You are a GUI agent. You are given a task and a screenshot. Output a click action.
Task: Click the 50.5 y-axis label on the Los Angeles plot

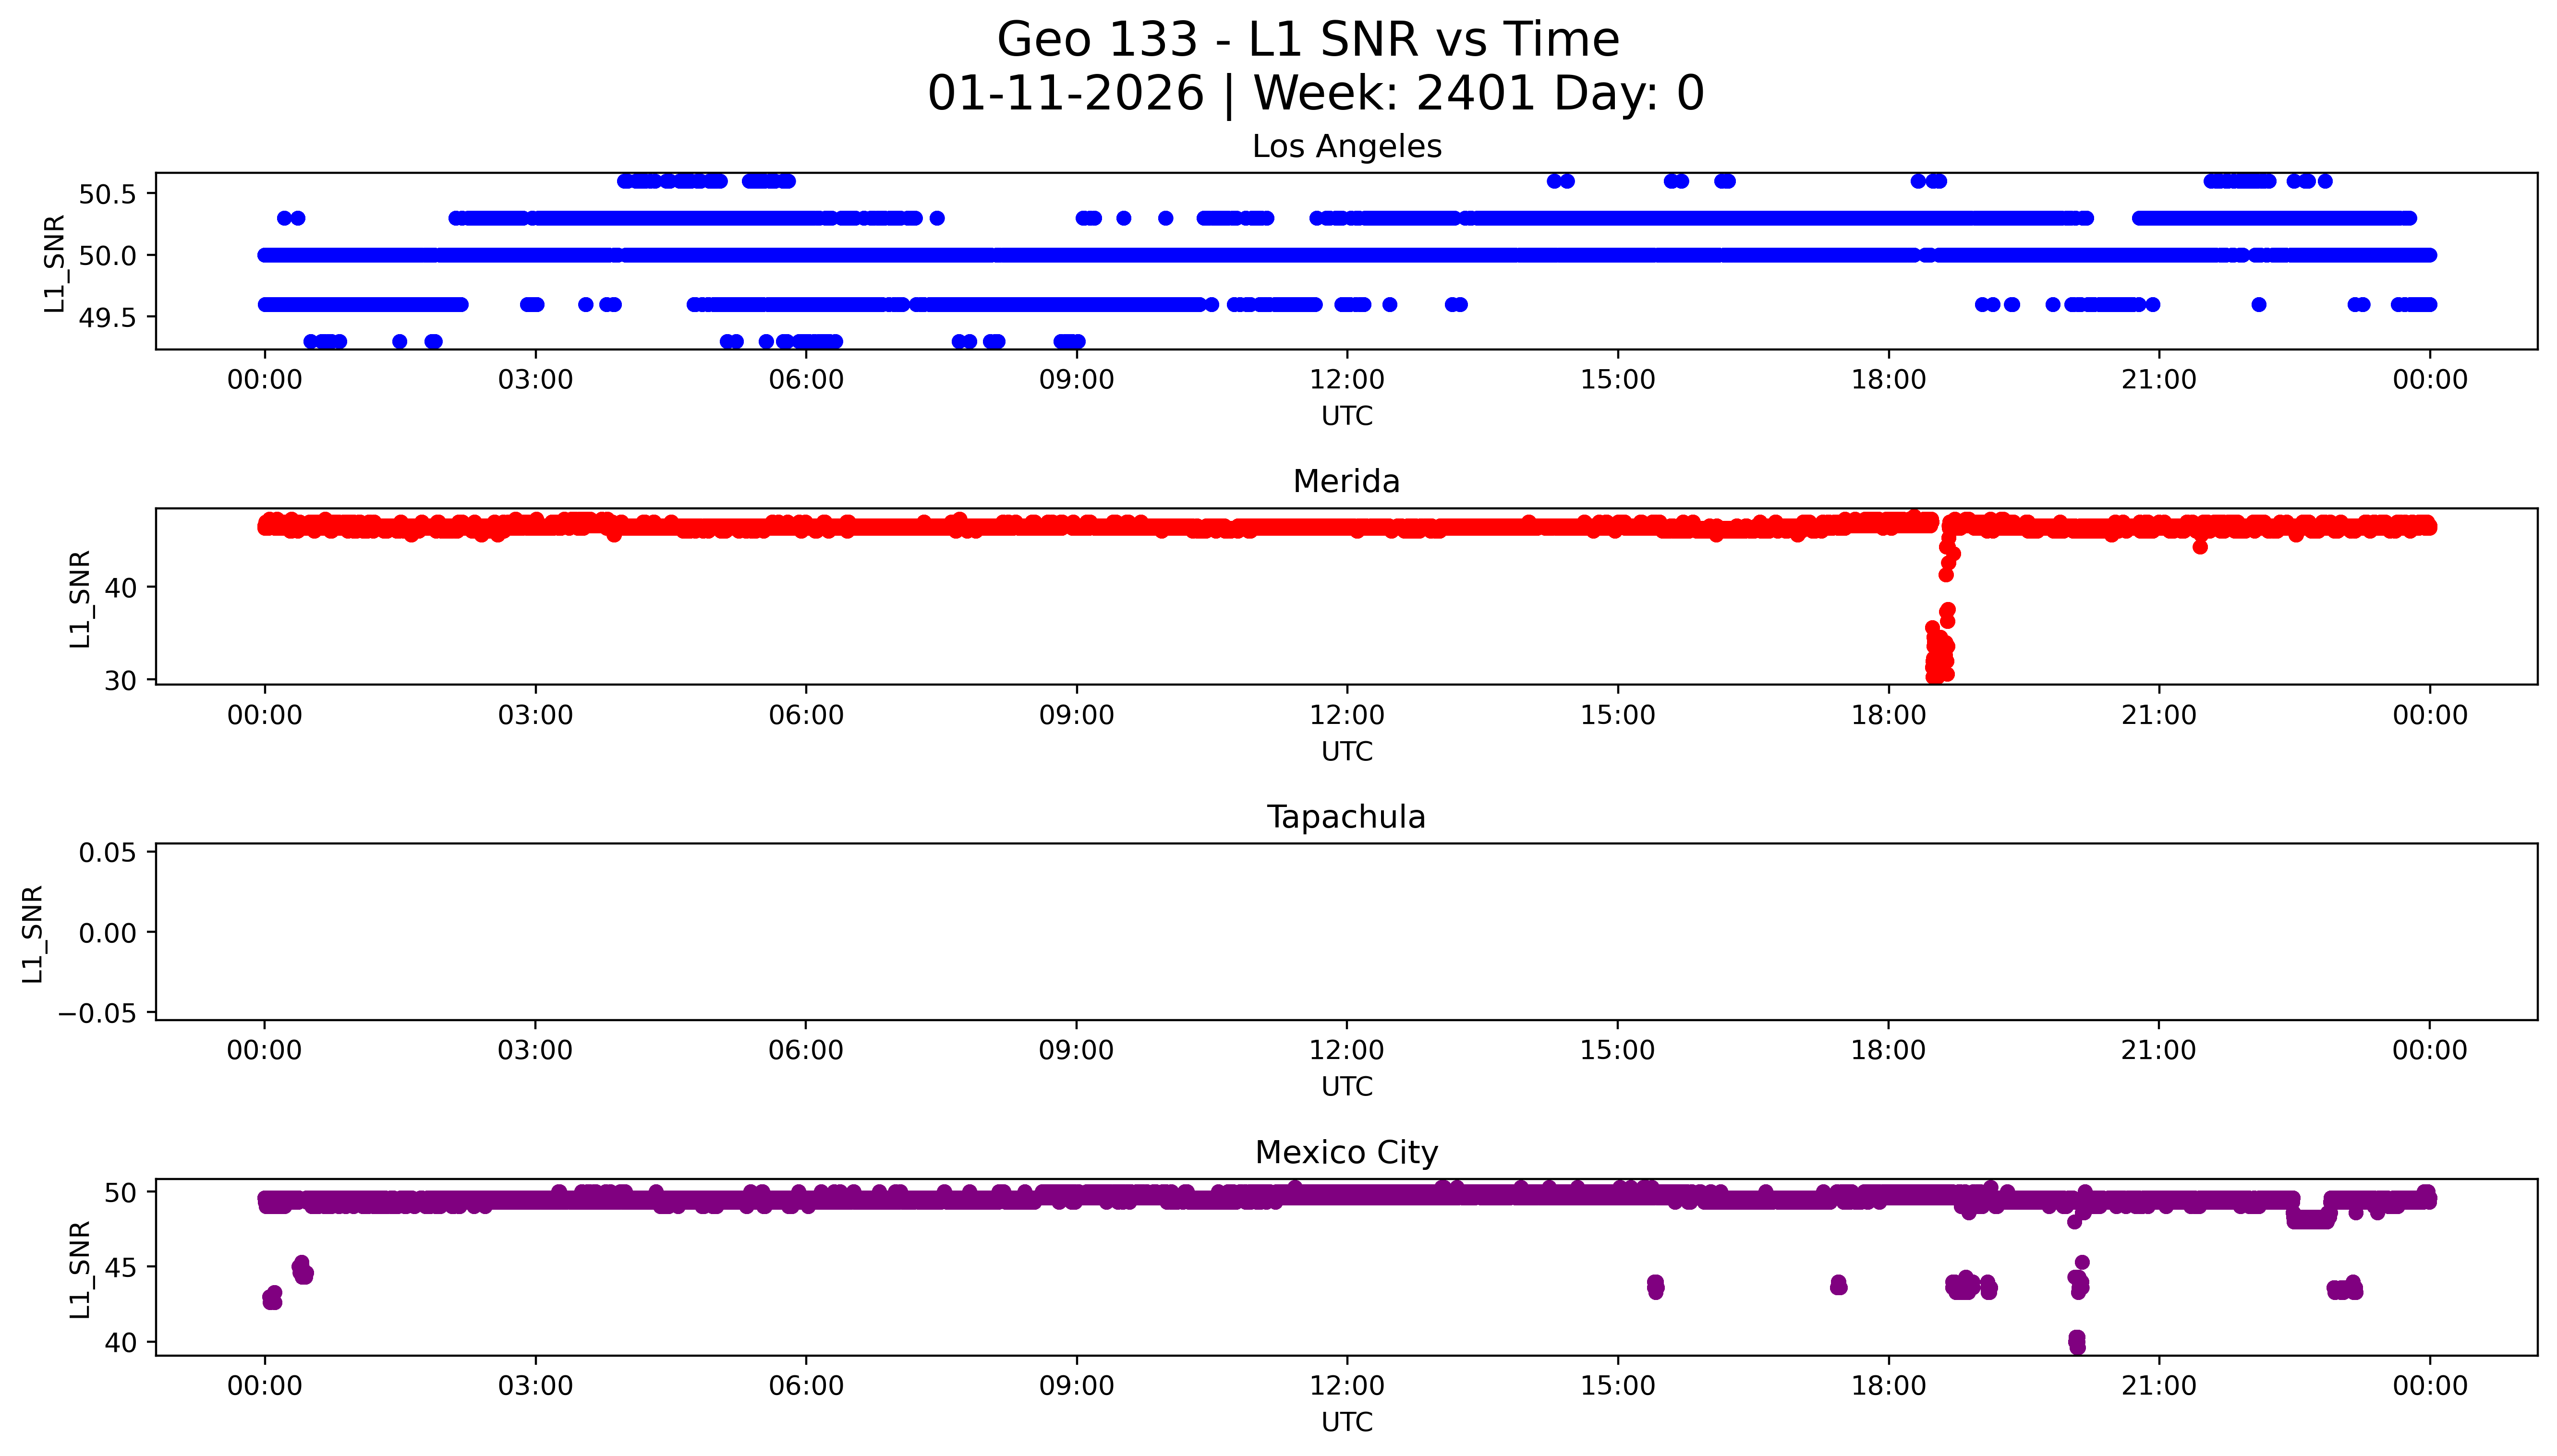[107, 194]
